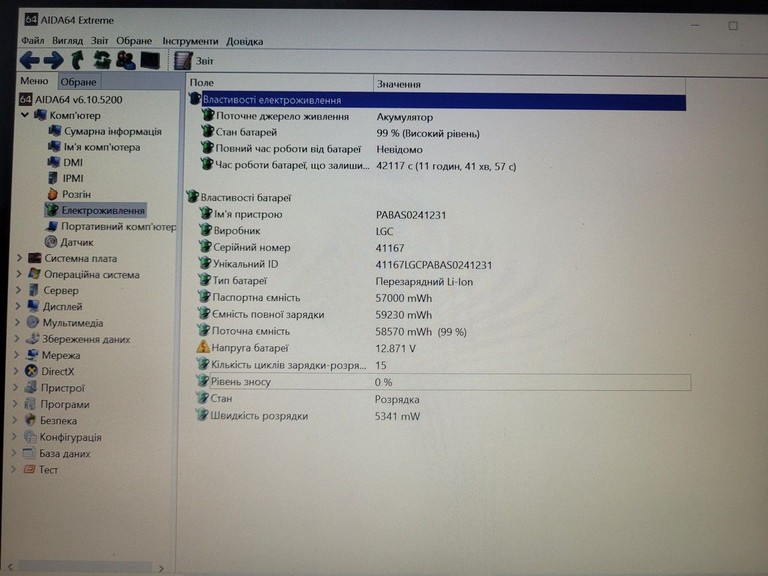Collapse the Комп'ютер tree node
This screenshot has height=576, width=768.
[24, 115]
